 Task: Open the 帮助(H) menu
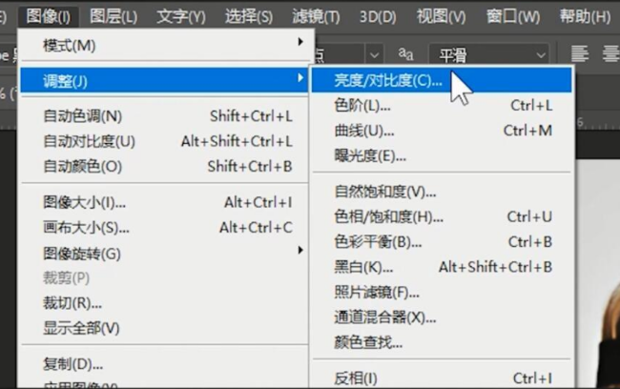[585, 17]
